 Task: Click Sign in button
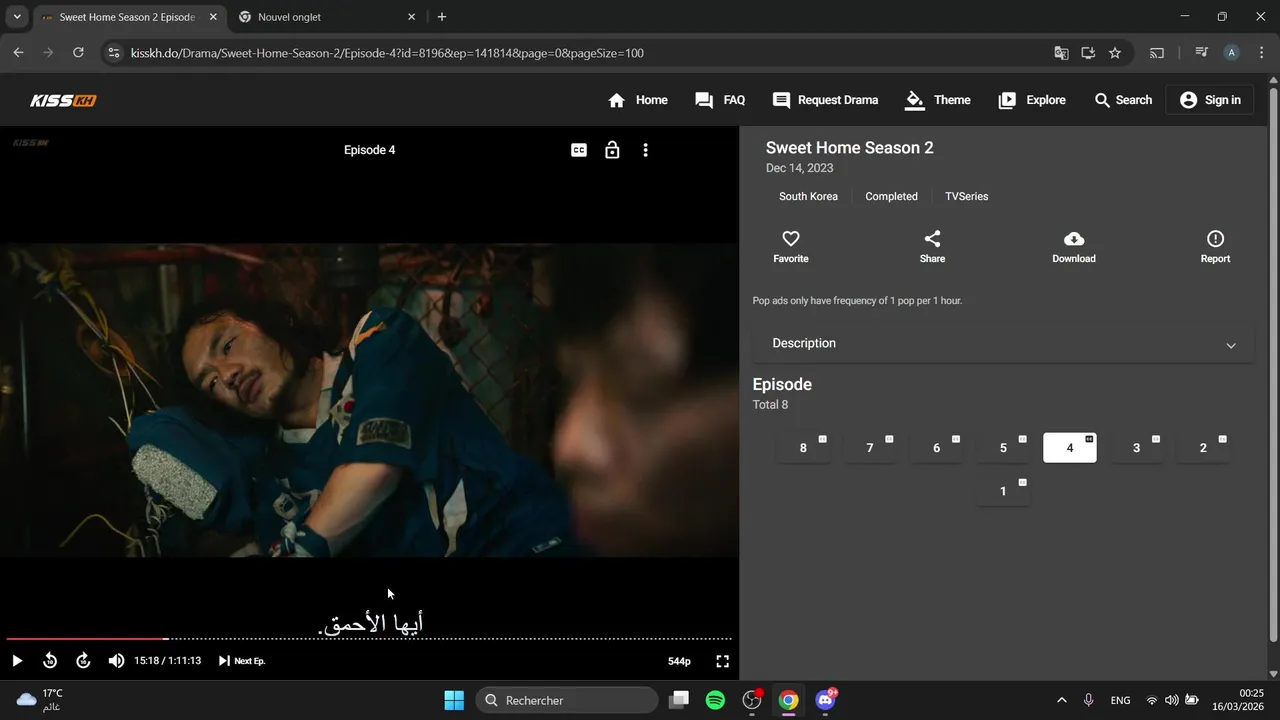pyautogui.click(x=1210, y=100)
